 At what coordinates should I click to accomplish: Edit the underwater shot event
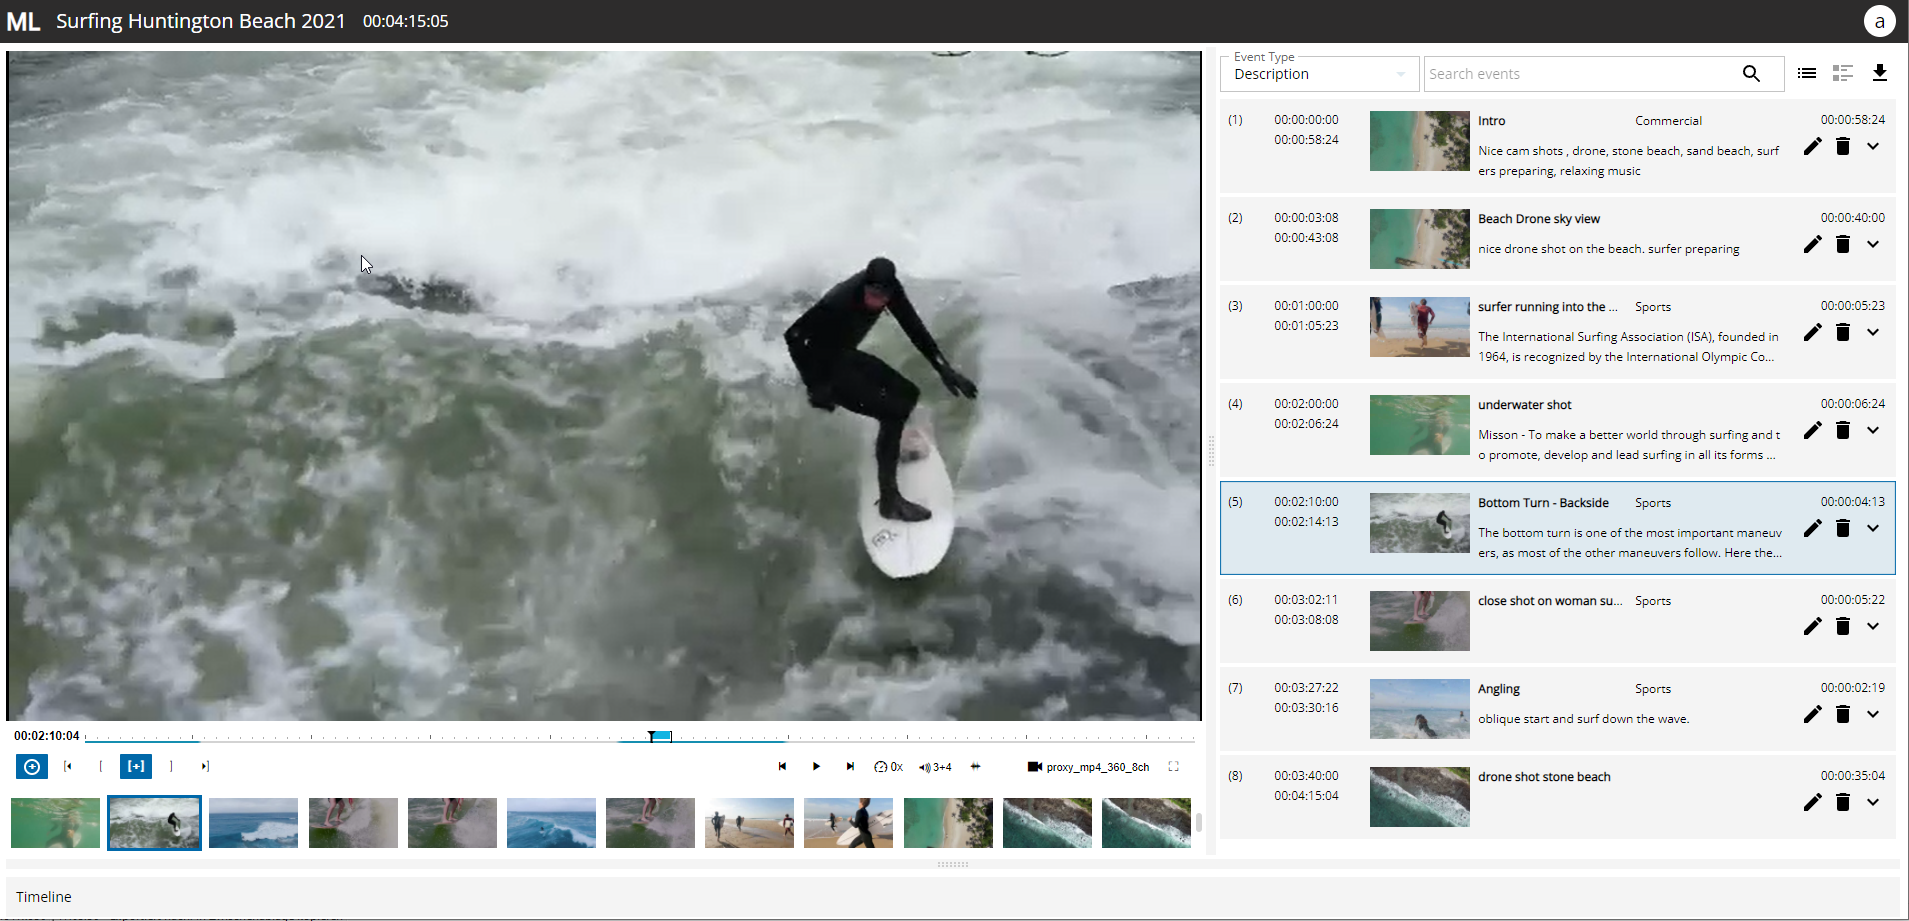(1812, 431)
